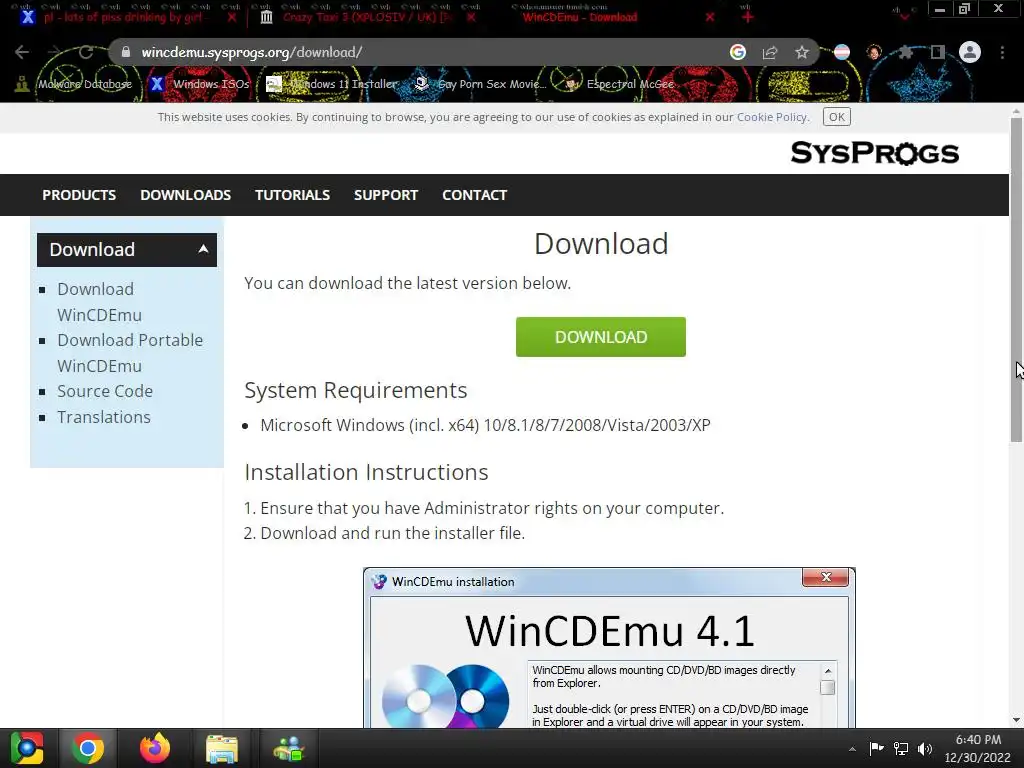Screen dimensions: 1024x768
Task: Open the TUTORIALS menu item
Action: click(292, 195)
